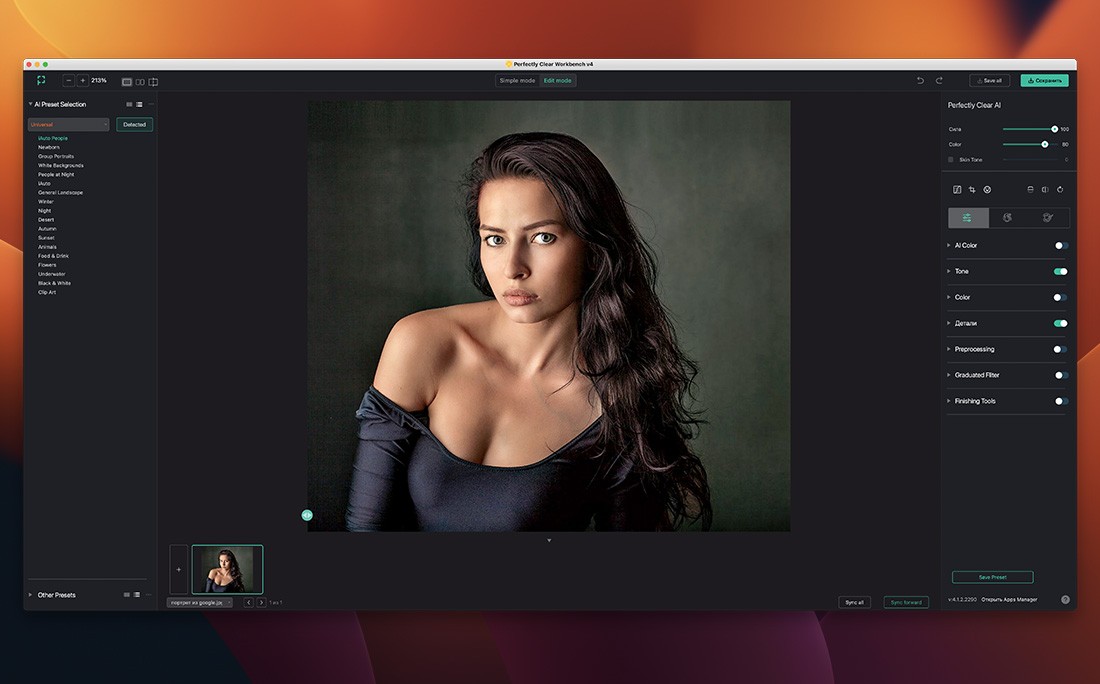Check the Skin Tone checkbox
Viewport: 1100px width, 684px height.
click(951, 159)
